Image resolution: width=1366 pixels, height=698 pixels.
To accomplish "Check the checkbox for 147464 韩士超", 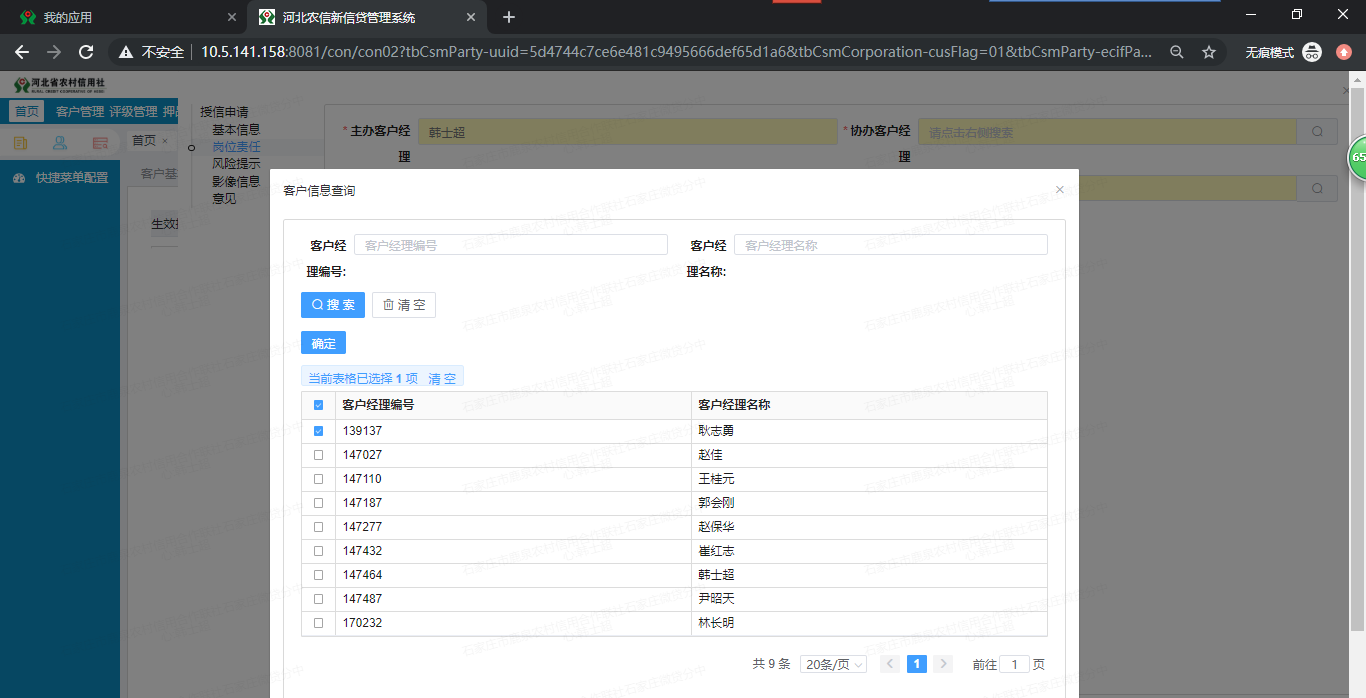I will pos(318,575).
